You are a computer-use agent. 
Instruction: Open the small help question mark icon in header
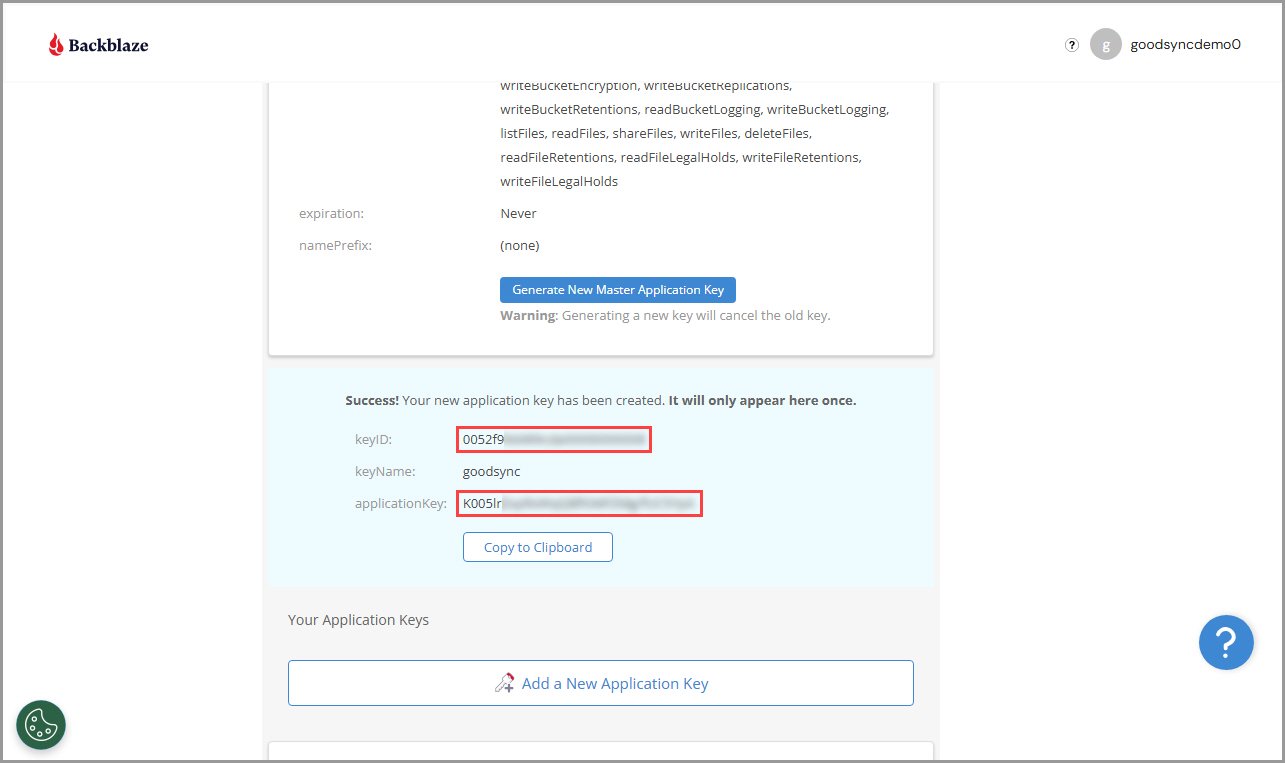1072,44
